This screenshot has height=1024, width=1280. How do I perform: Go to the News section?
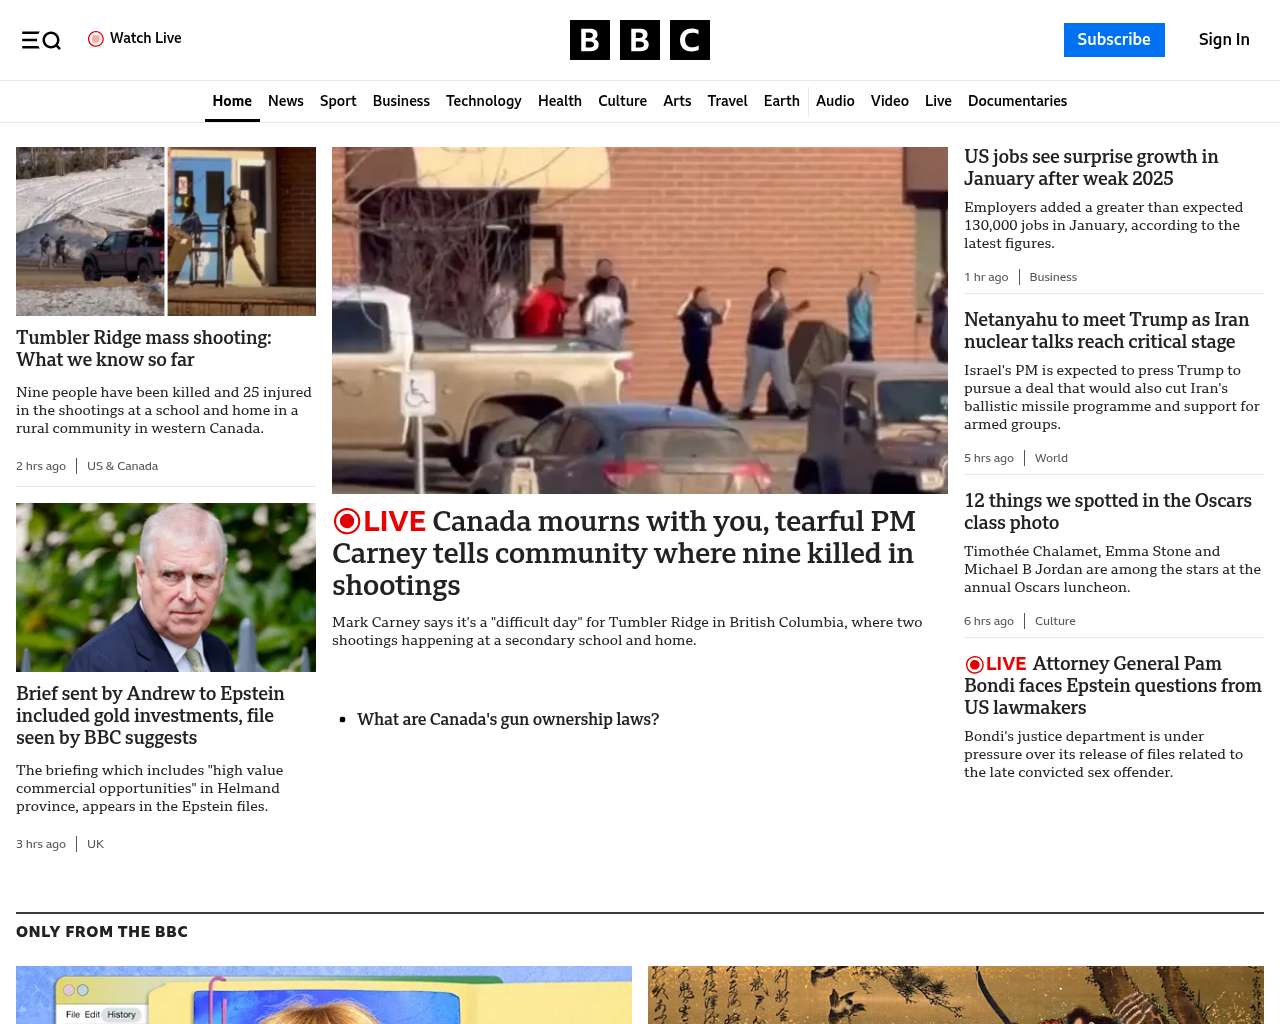coord(286,101)
